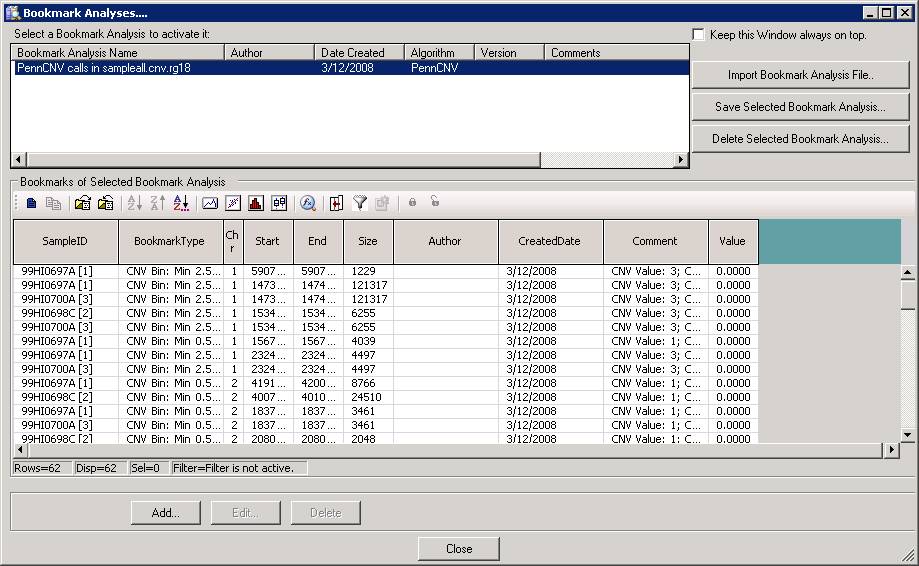
Task: Click the Author column header in bookmarks grid
Action: point(446,241)
